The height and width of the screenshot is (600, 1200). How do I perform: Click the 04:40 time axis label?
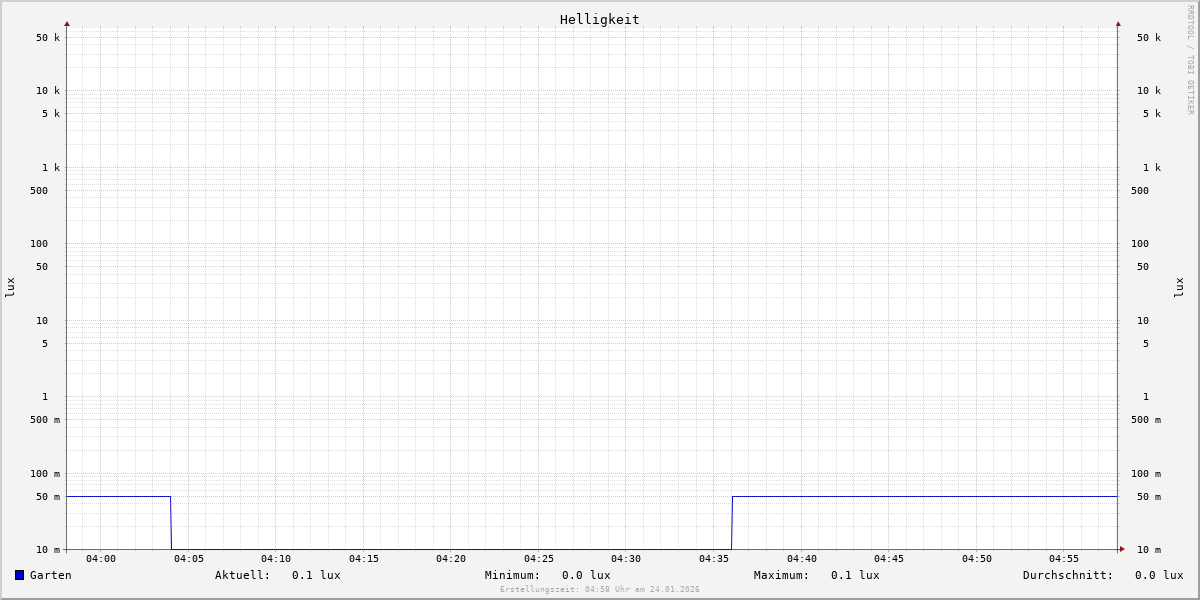[802, 559]
